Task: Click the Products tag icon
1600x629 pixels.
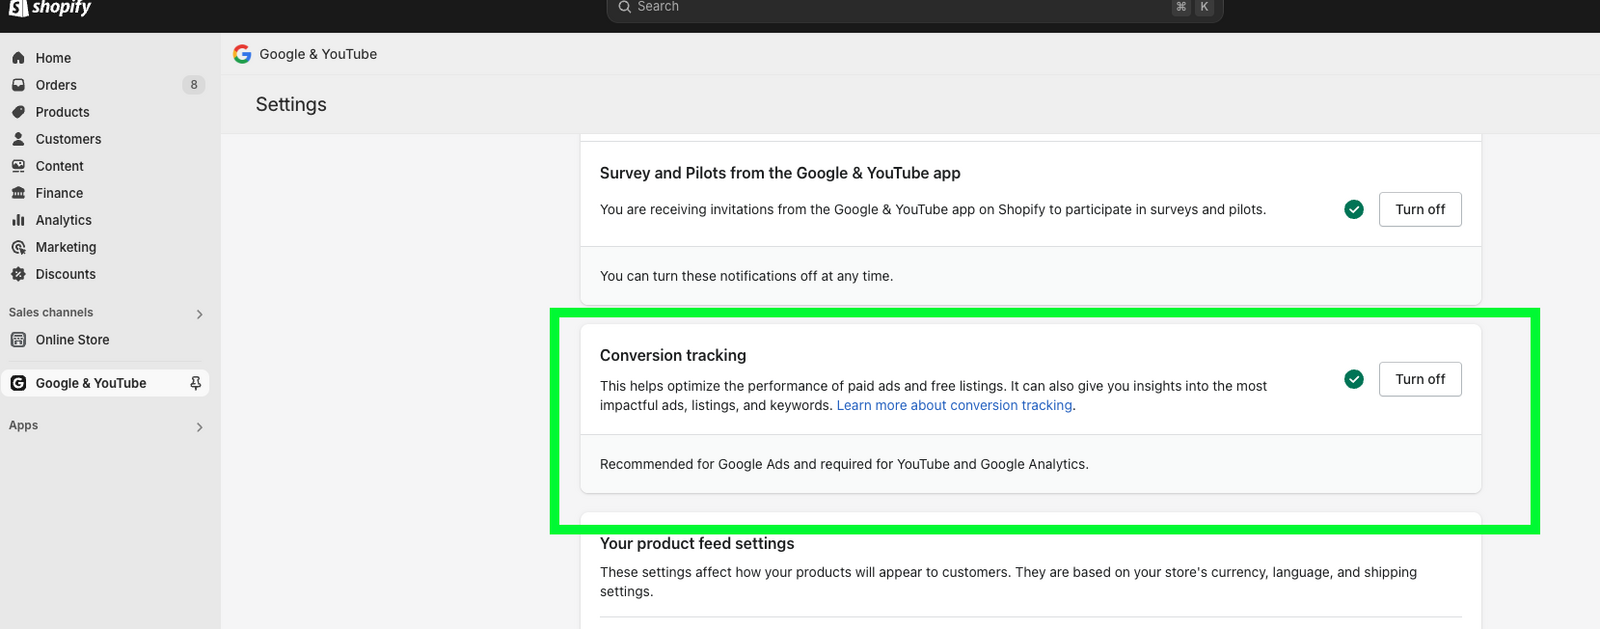Action: pos(18,112)
